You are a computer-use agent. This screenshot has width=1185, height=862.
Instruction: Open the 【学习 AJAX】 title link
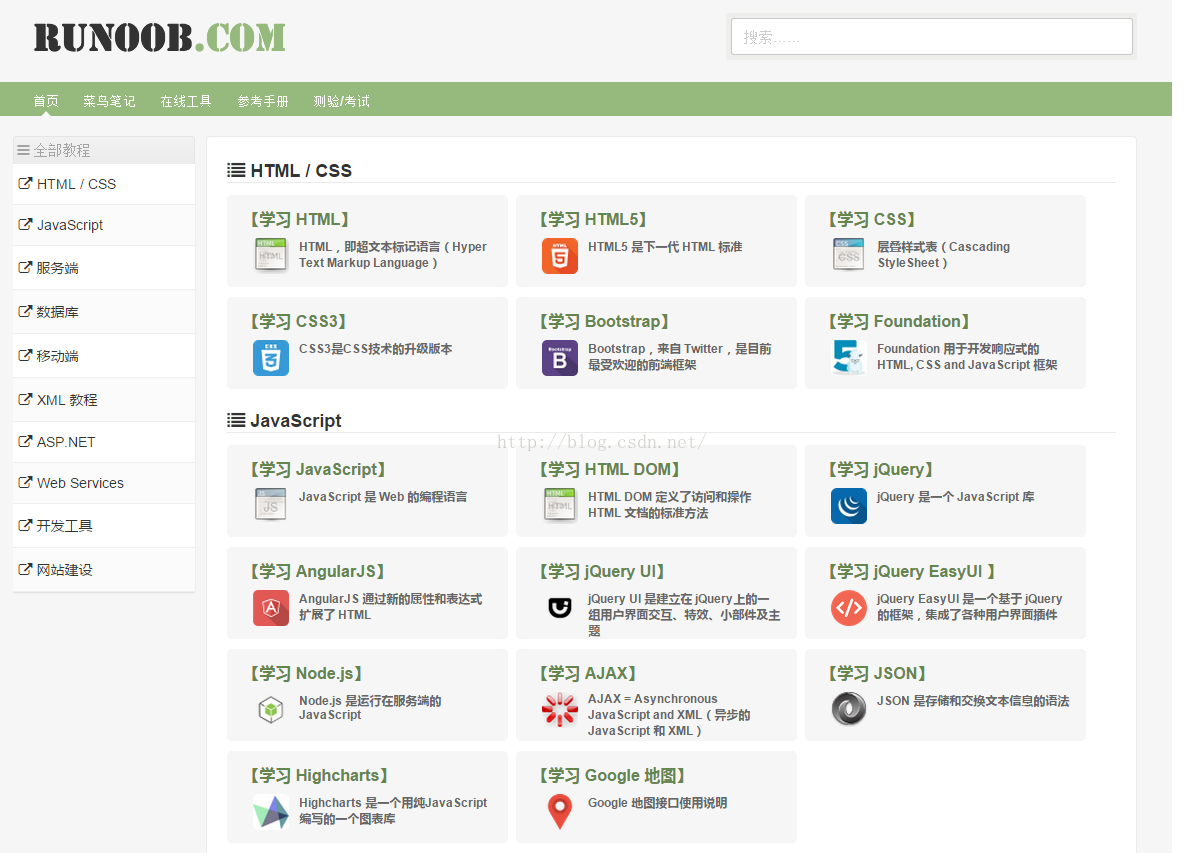595,681
